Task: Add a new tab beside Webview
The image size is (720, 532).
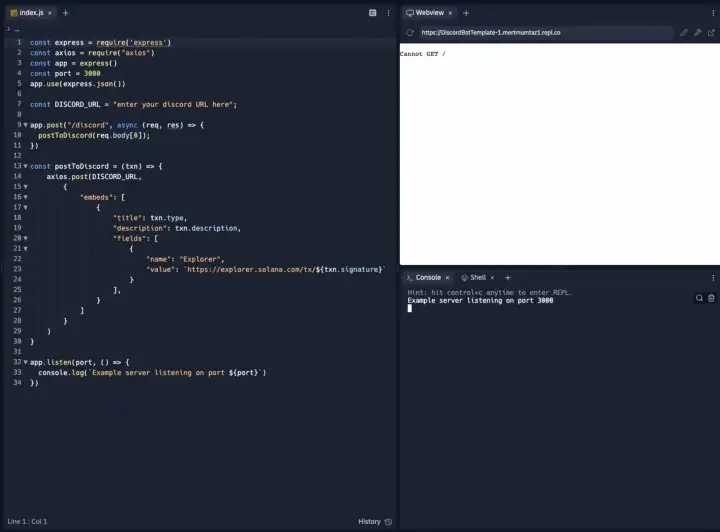Action: click(x=466, y=13)
